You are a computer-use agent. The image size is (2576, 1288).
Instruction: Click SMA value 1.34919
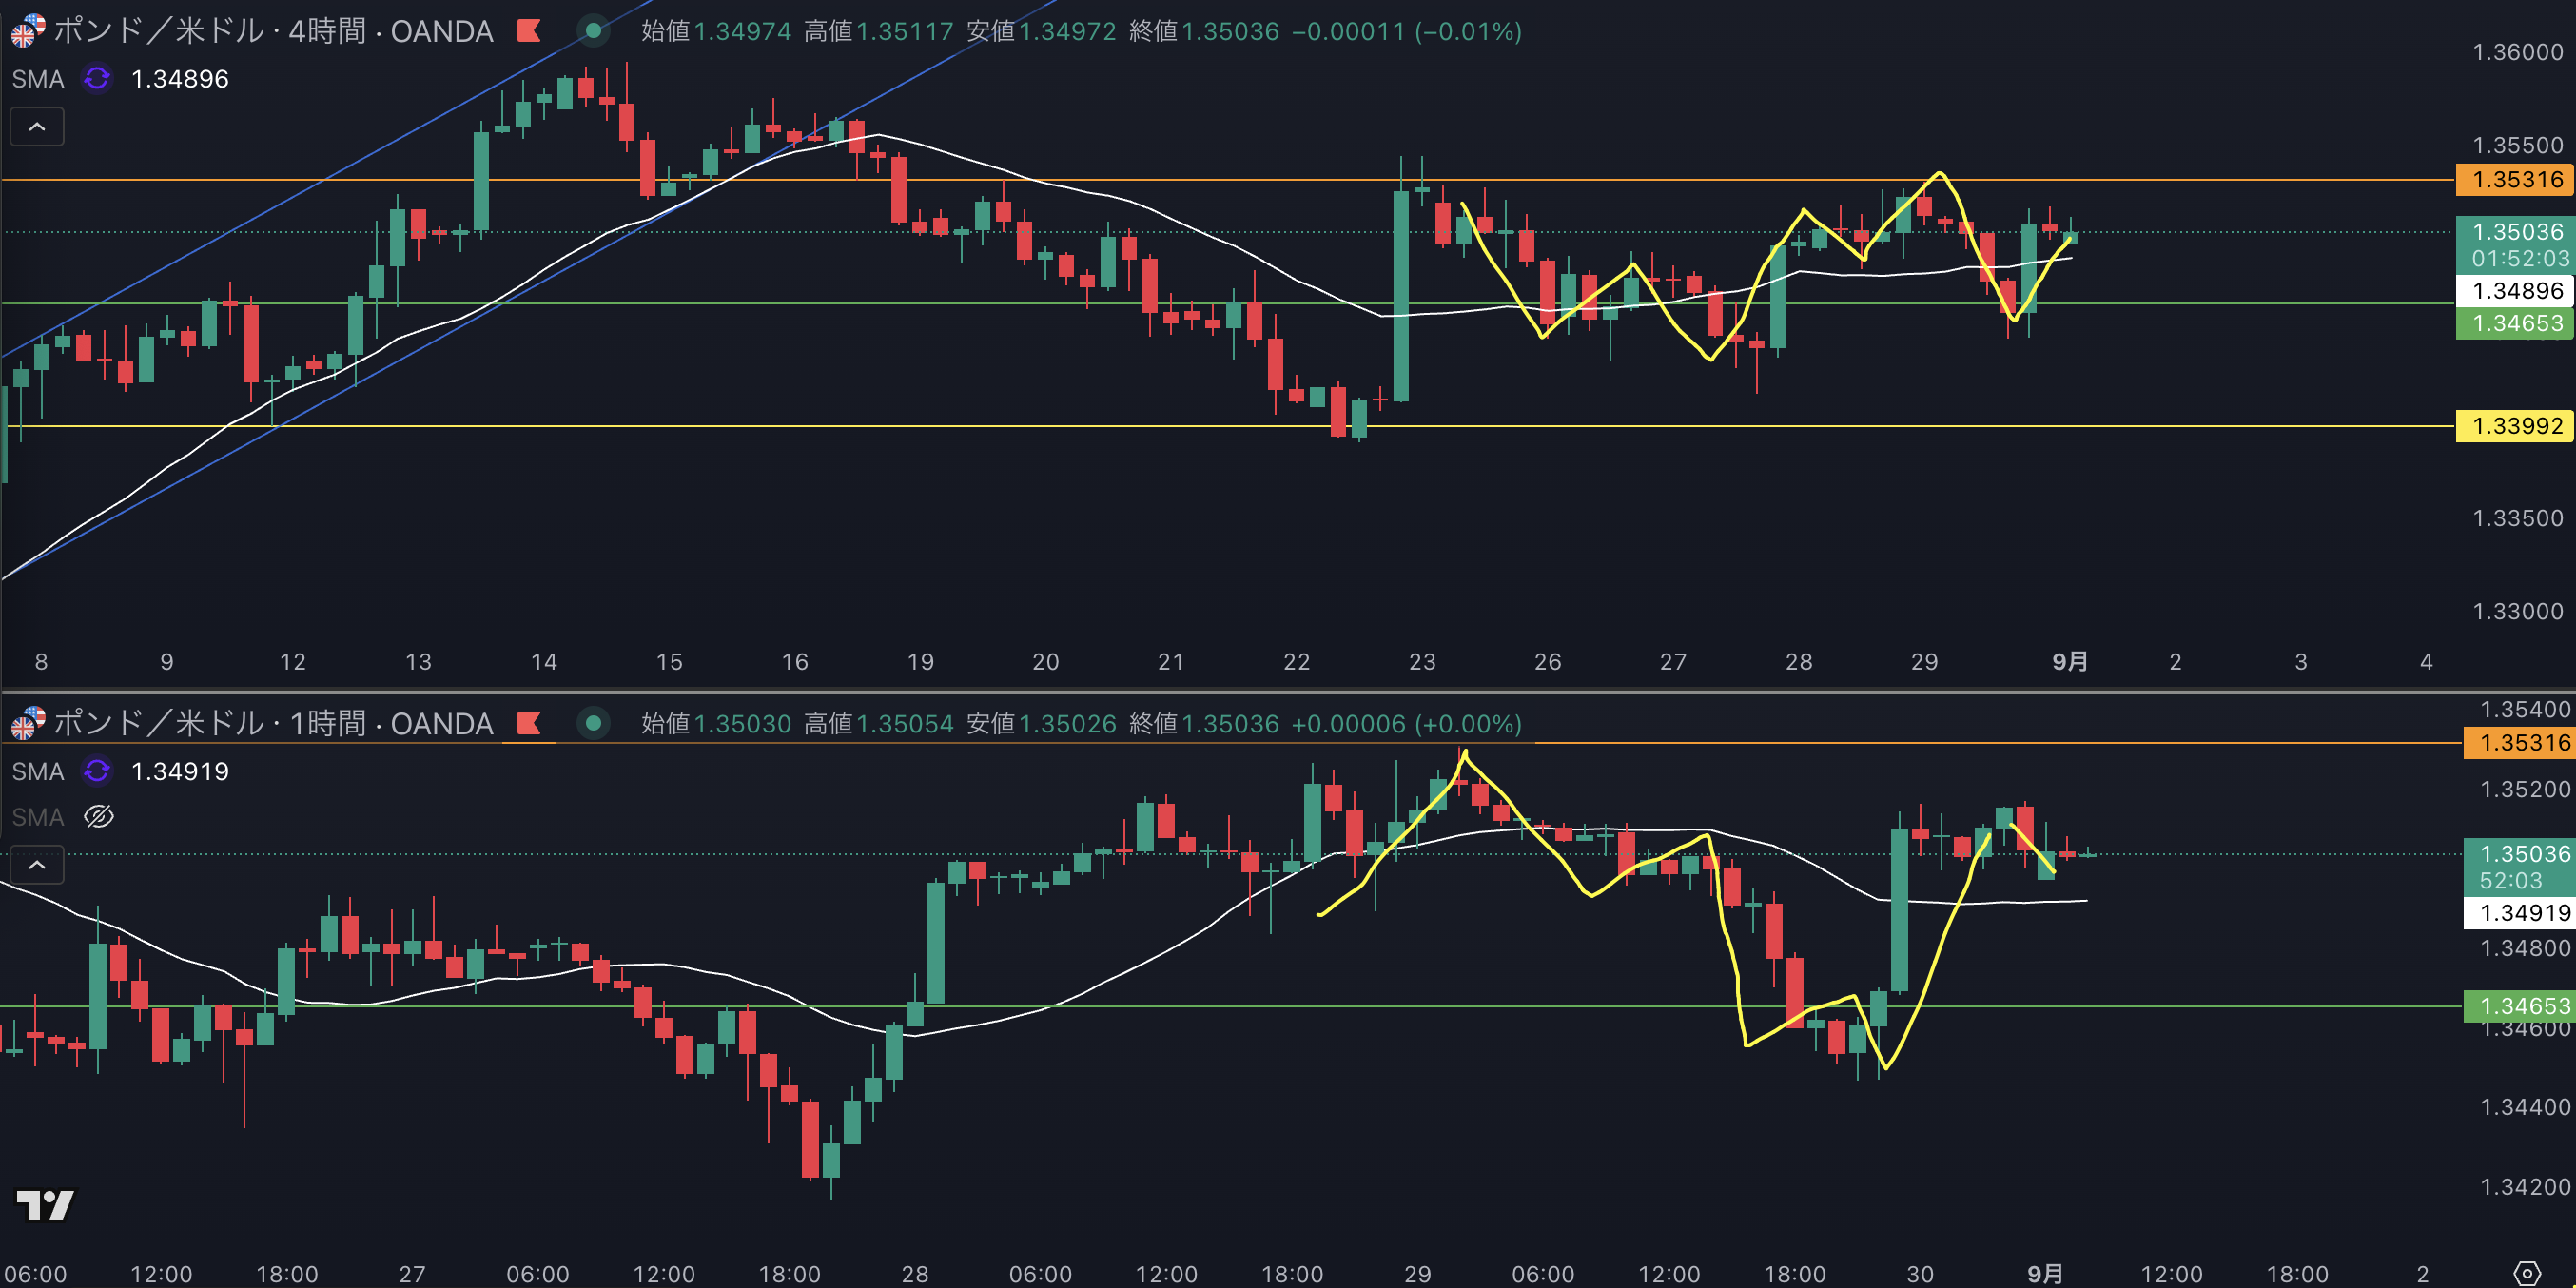click(180, 771)
